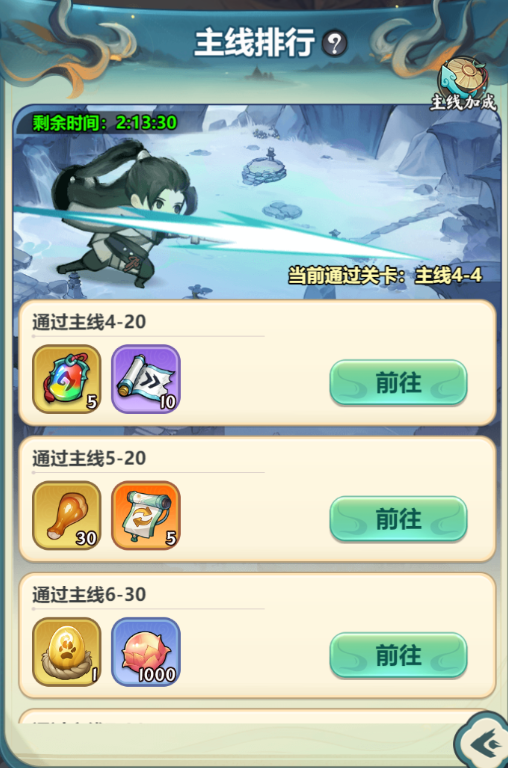Tap the orange refresh scroll reward
Viewport: 508px width, 768px height.
coord(146,515)
